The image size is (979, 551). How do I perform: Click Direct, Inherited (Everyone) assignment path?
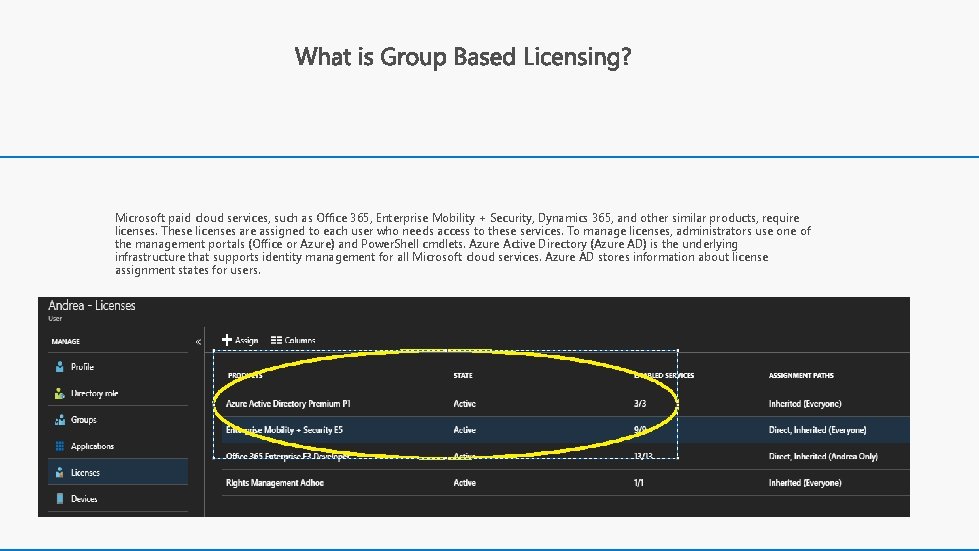point(817,430)
